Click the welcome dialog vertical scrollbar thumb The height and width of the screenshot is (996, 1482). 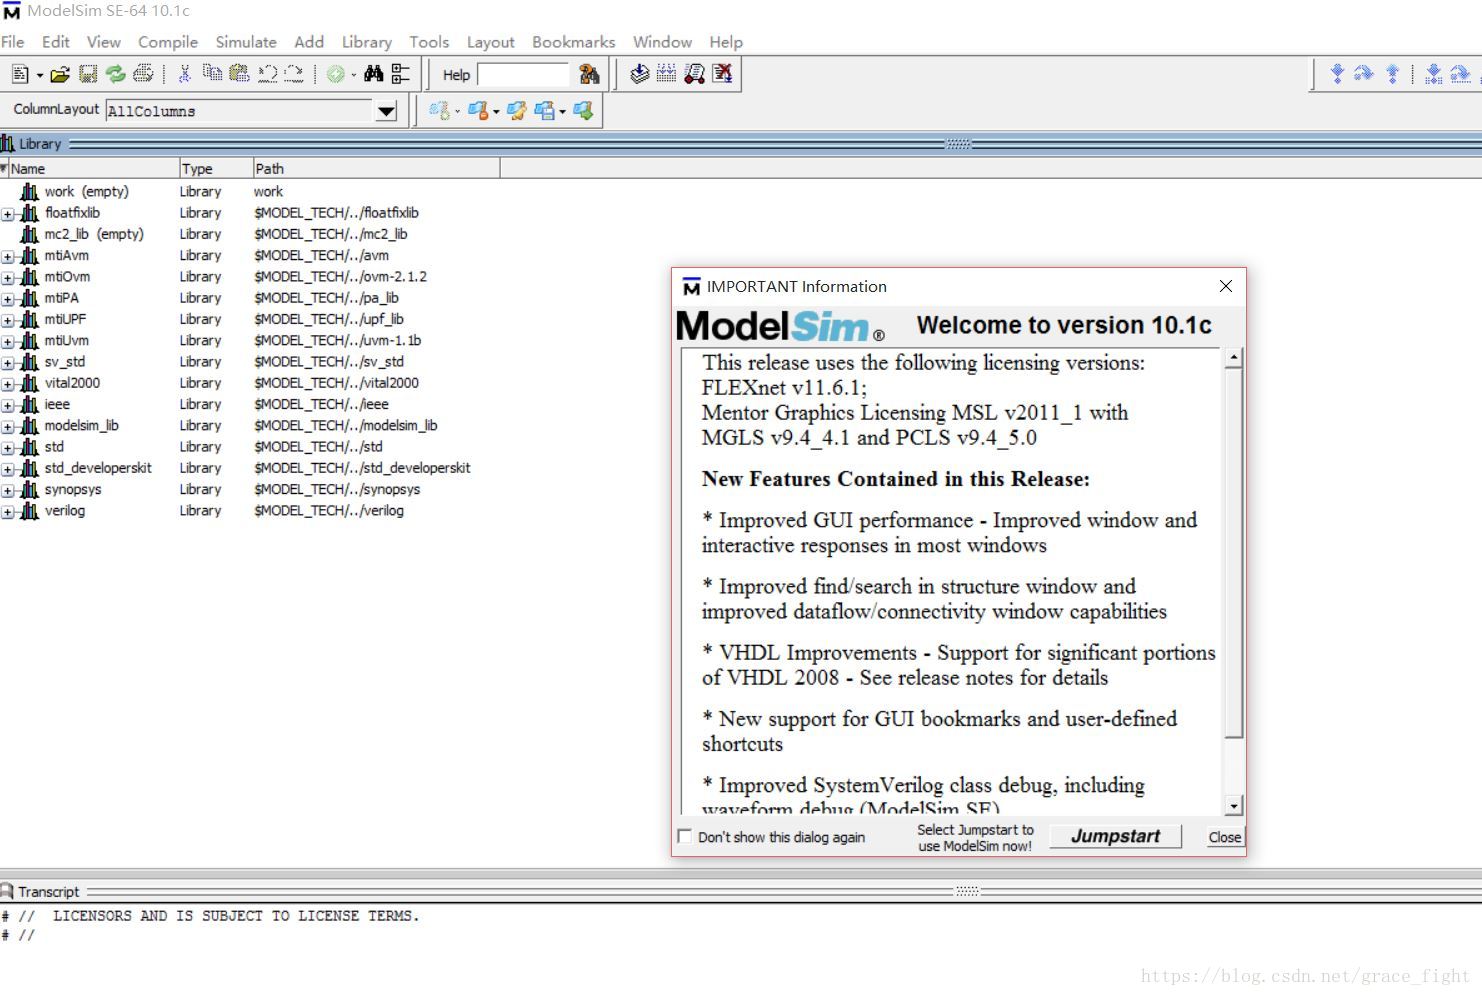tap(1234, 553)
